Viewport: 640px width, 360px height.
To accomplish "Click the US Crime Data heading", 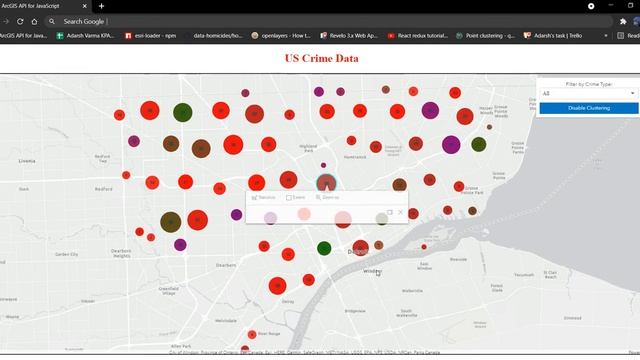I will [x=322, y=58].
